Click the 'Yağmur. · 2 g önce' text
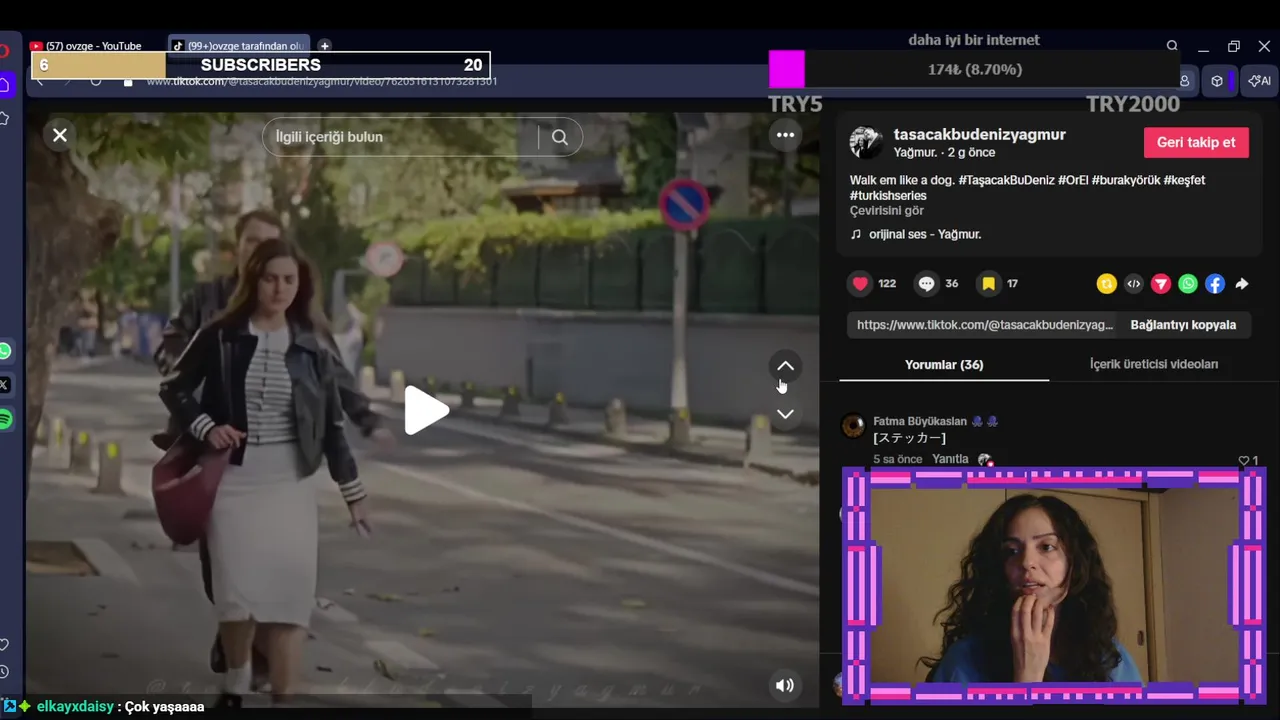This screenshot has width=1280, height=720. 944,153
